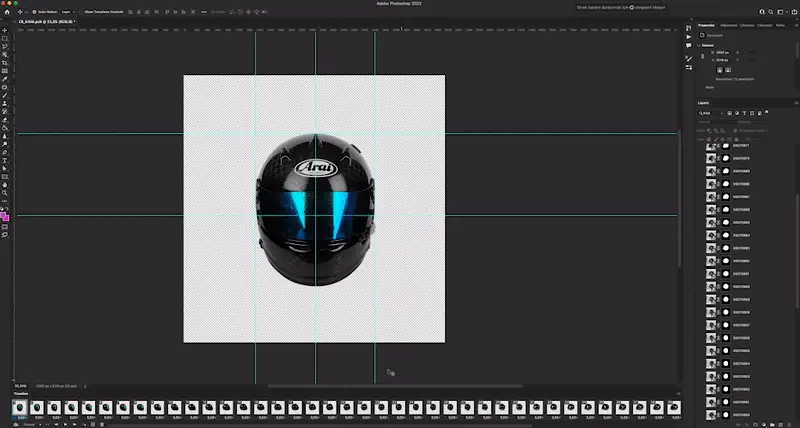This screenshot has width=800, height=428.
Task: Open the frame delay dropdown under first frame
Action: (21, 418)
